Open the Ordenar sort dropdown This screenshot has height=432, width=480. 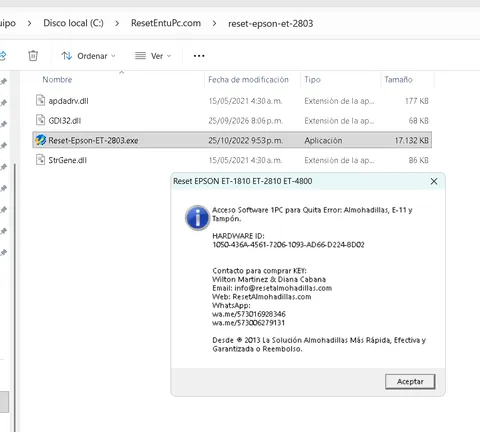coord(89,56)
